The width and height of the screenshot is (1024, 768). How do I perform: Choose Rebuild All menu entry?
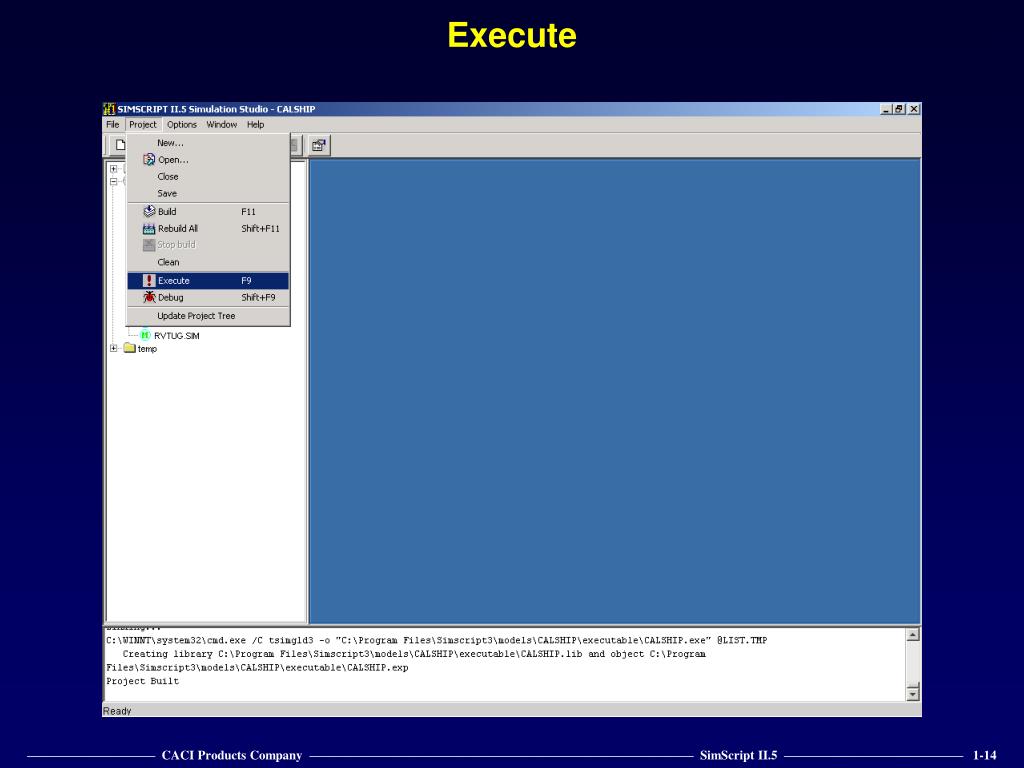208,229
